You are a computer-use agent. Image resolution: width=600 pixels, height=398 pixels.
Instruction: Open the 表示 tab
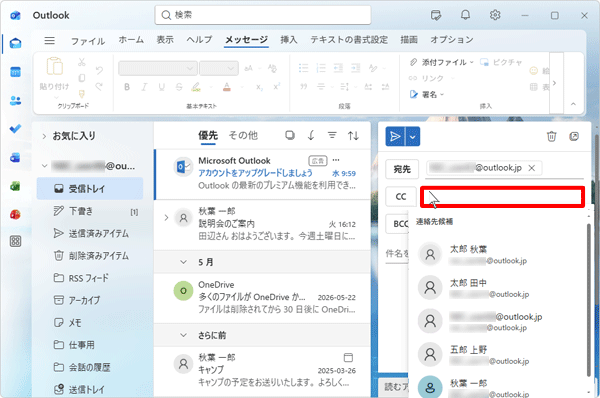point(165,40)
